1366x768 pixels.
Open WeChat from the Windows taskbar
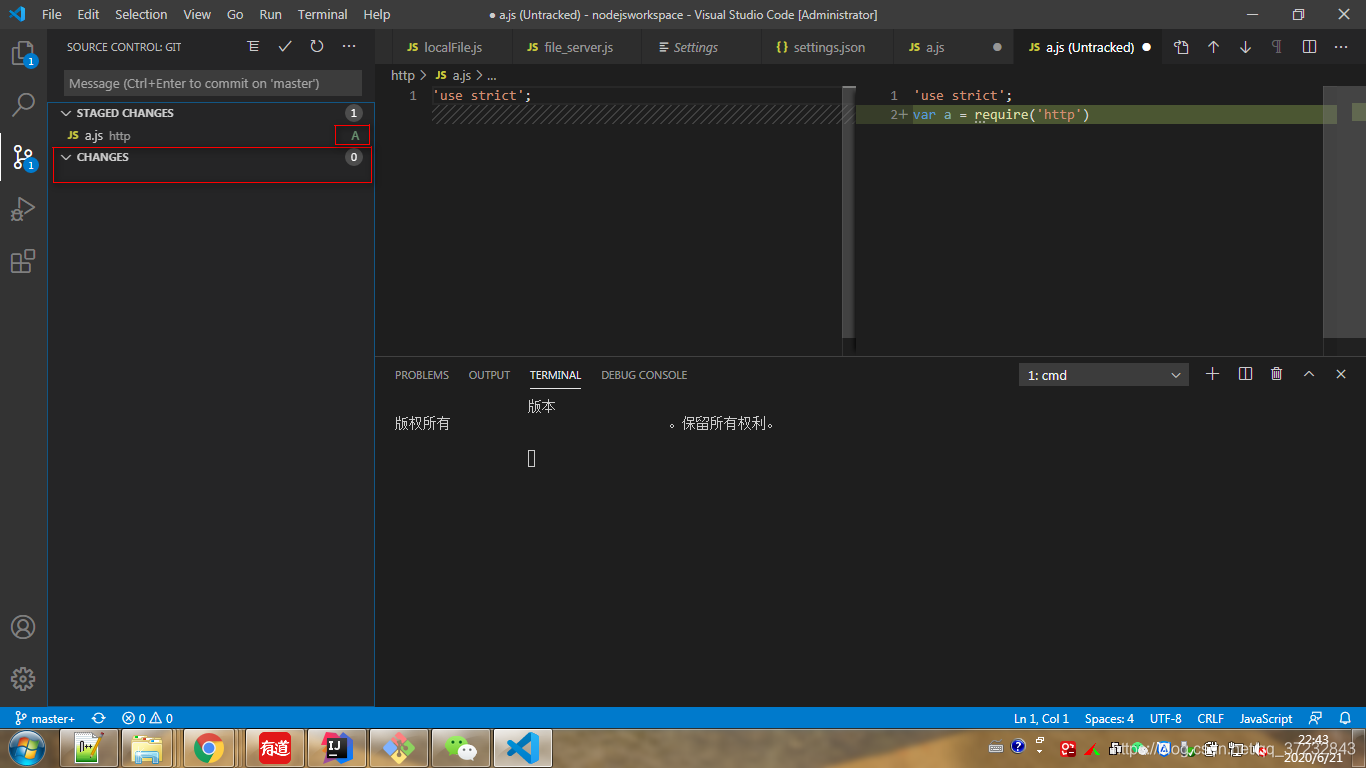[460, 748]
